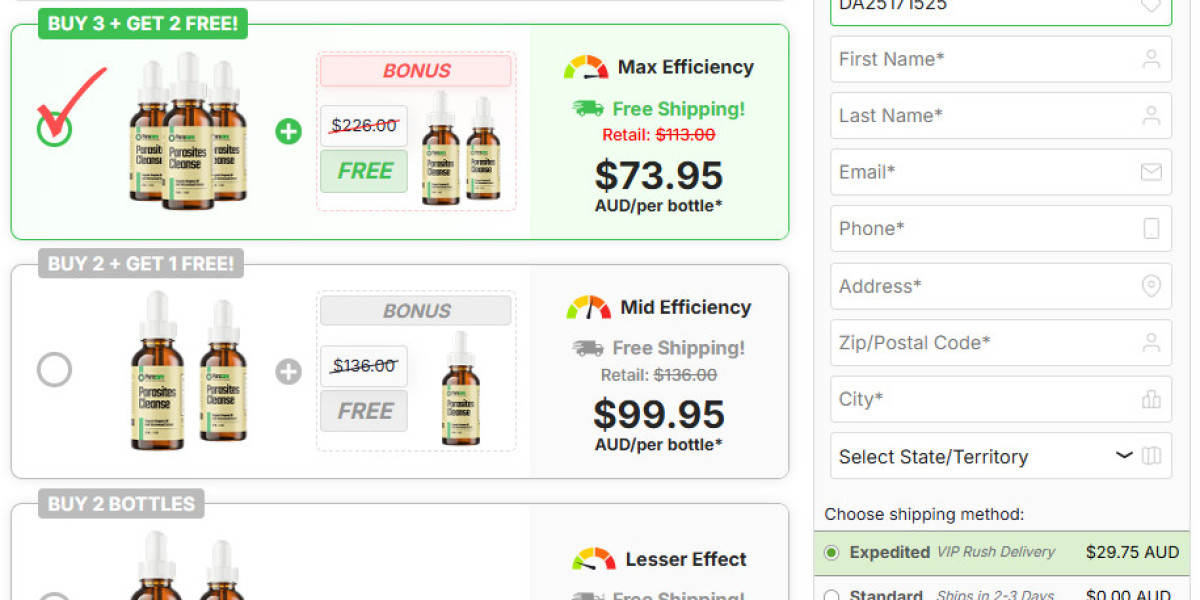Click the red BONUS banner in top package
Screen dimensions: 1200x600
click(x=416, y=71)
